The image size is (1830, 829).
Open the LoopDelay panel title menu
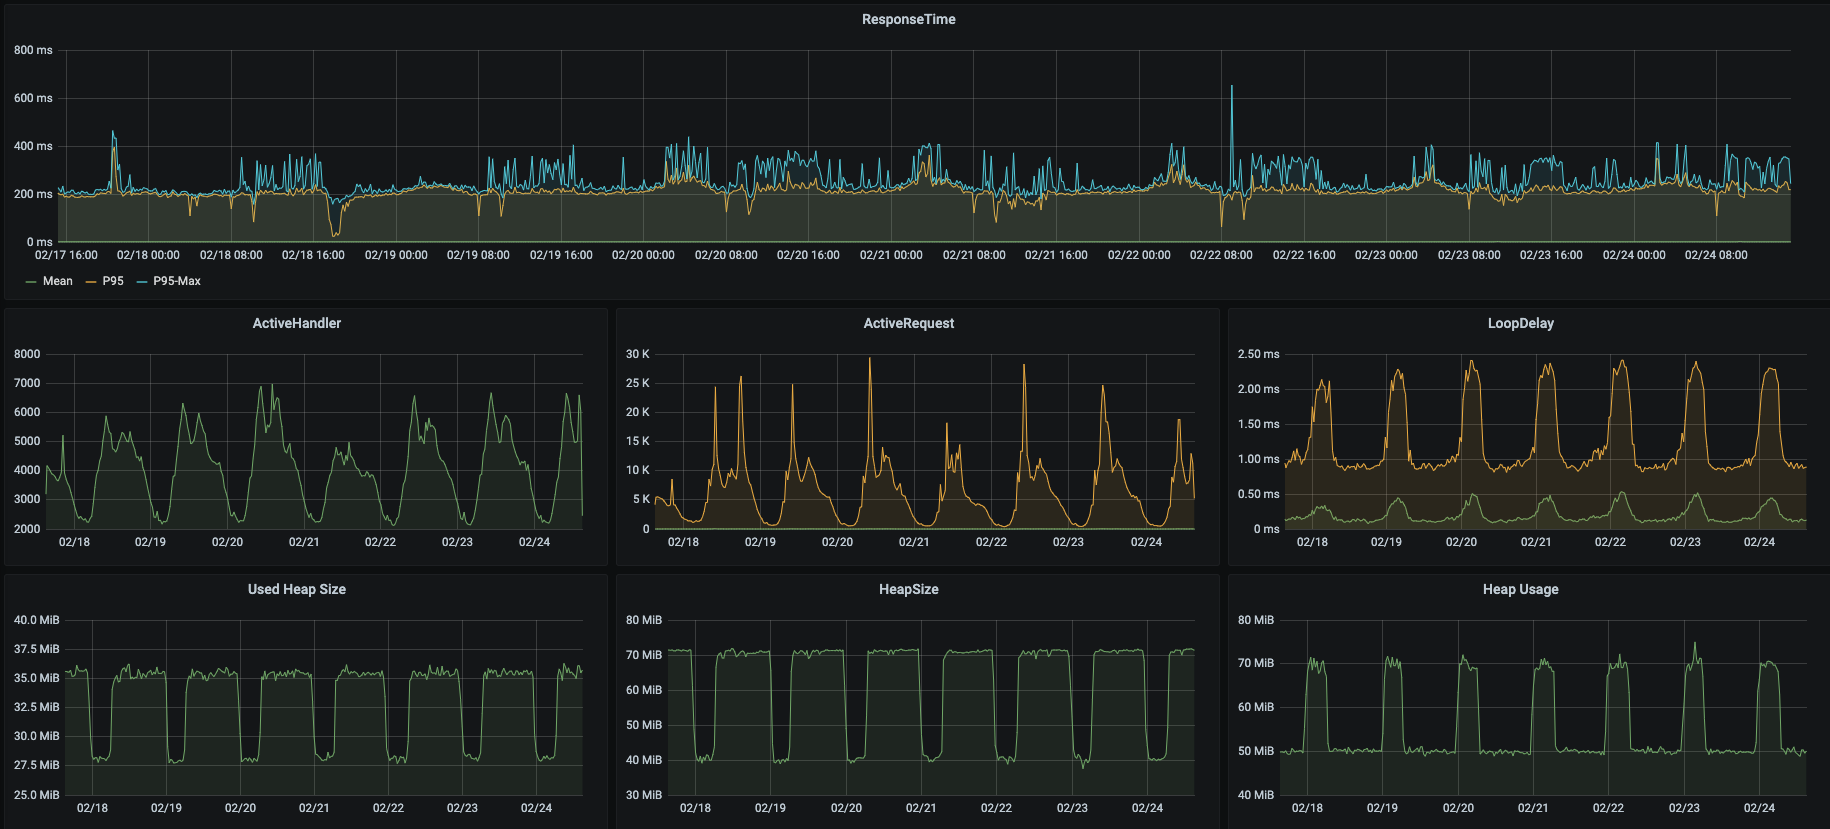click(x=1520, y=323)
